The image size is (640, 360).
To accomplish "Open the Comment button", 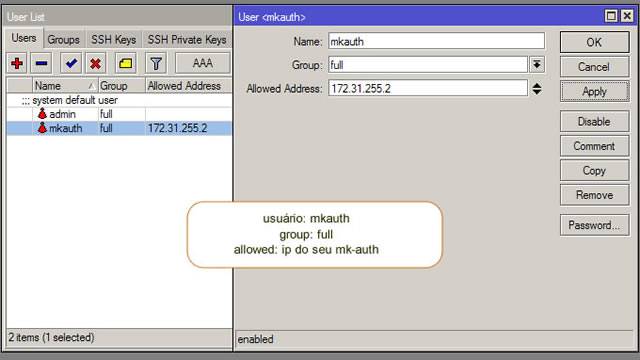I will [x=594, y=146].
